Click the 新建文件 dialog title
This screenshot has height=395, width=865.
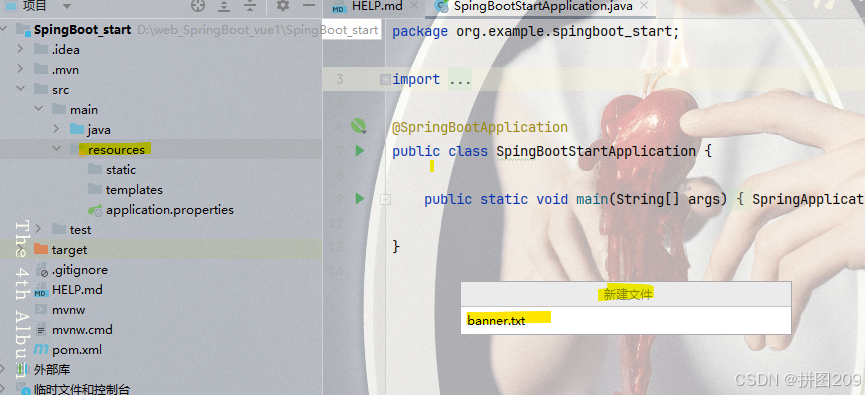point(628,295)
